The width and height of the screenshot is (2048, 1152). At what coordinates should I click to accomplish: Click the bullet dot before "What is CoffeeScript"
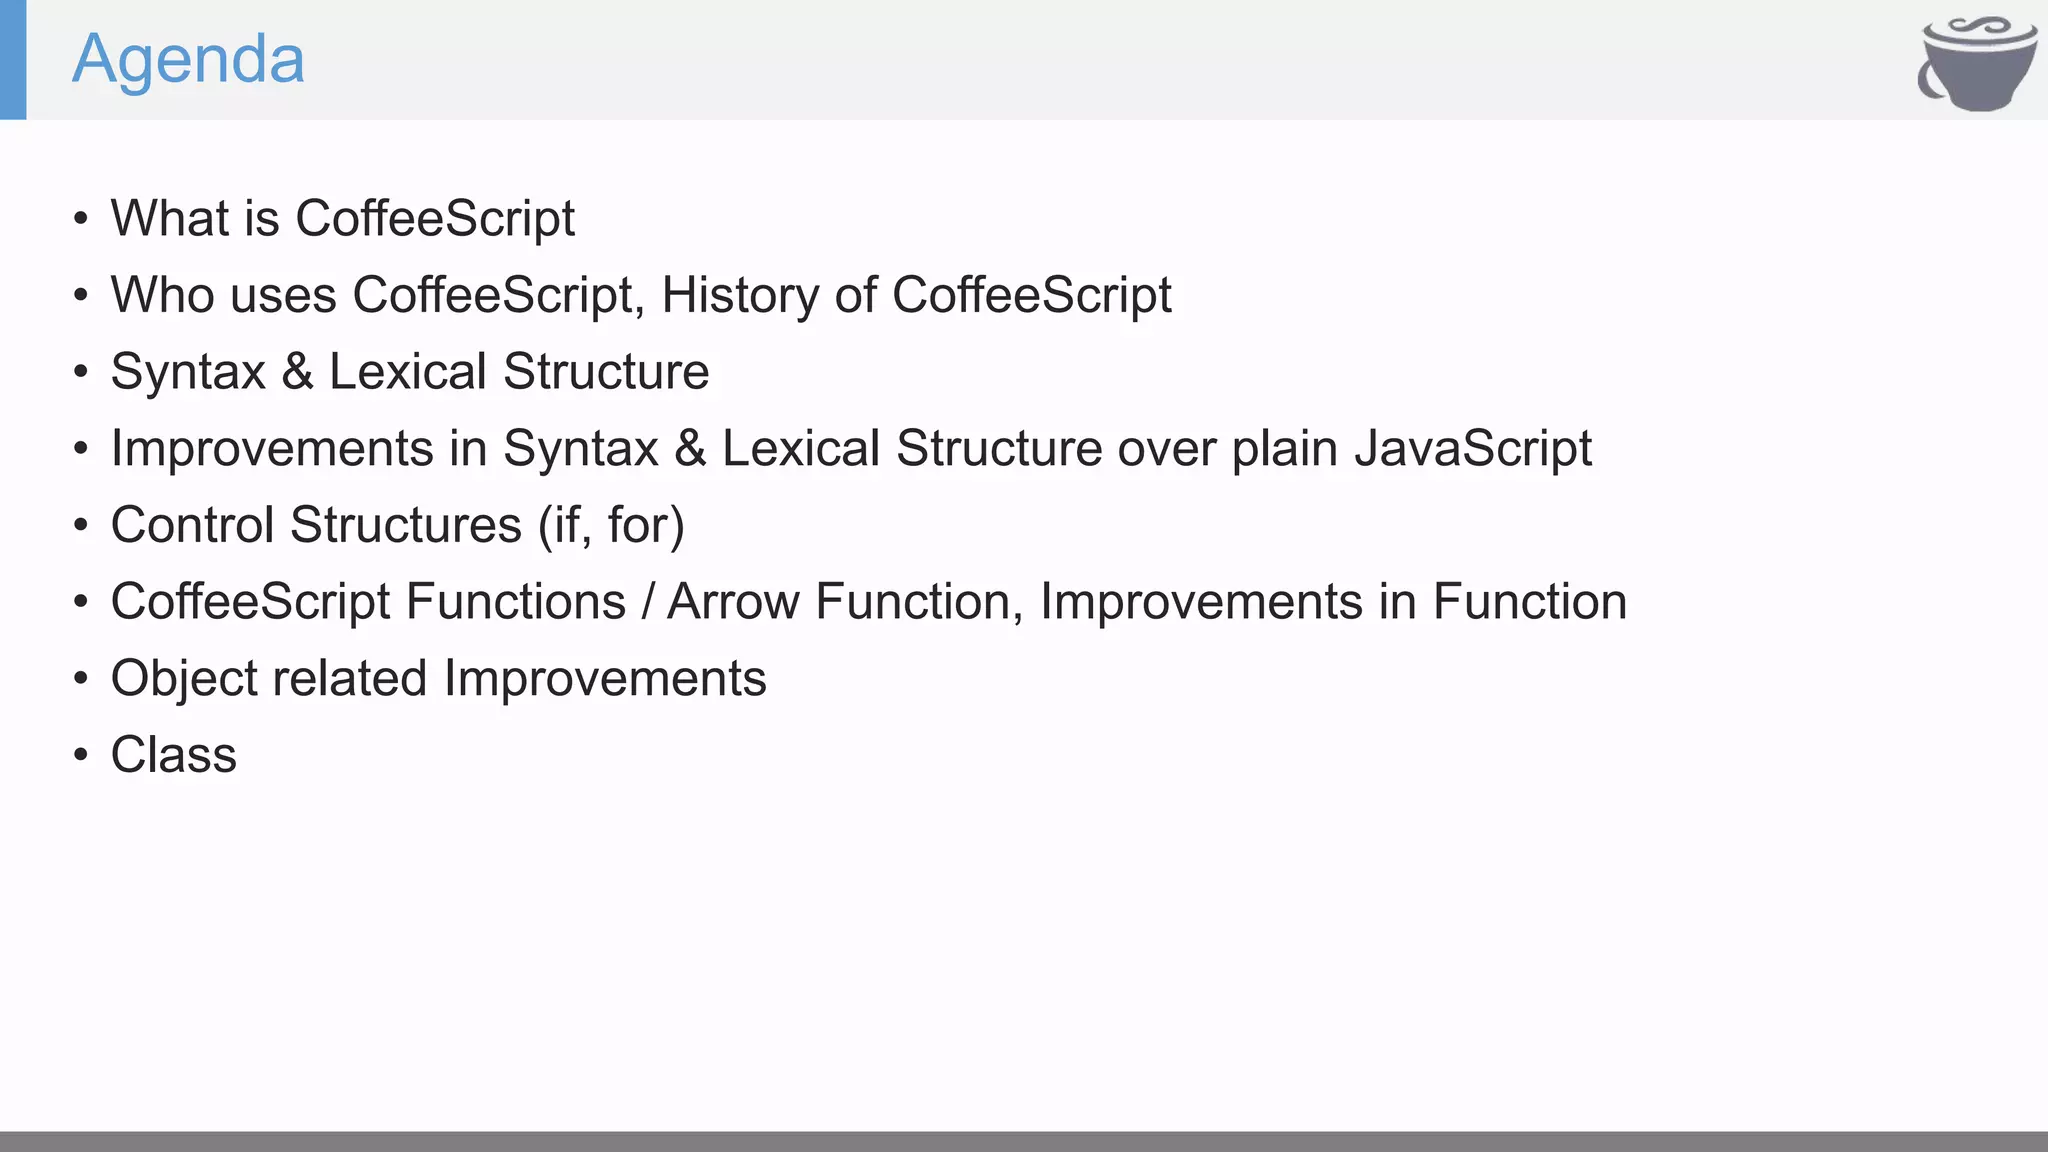point(81,219)
